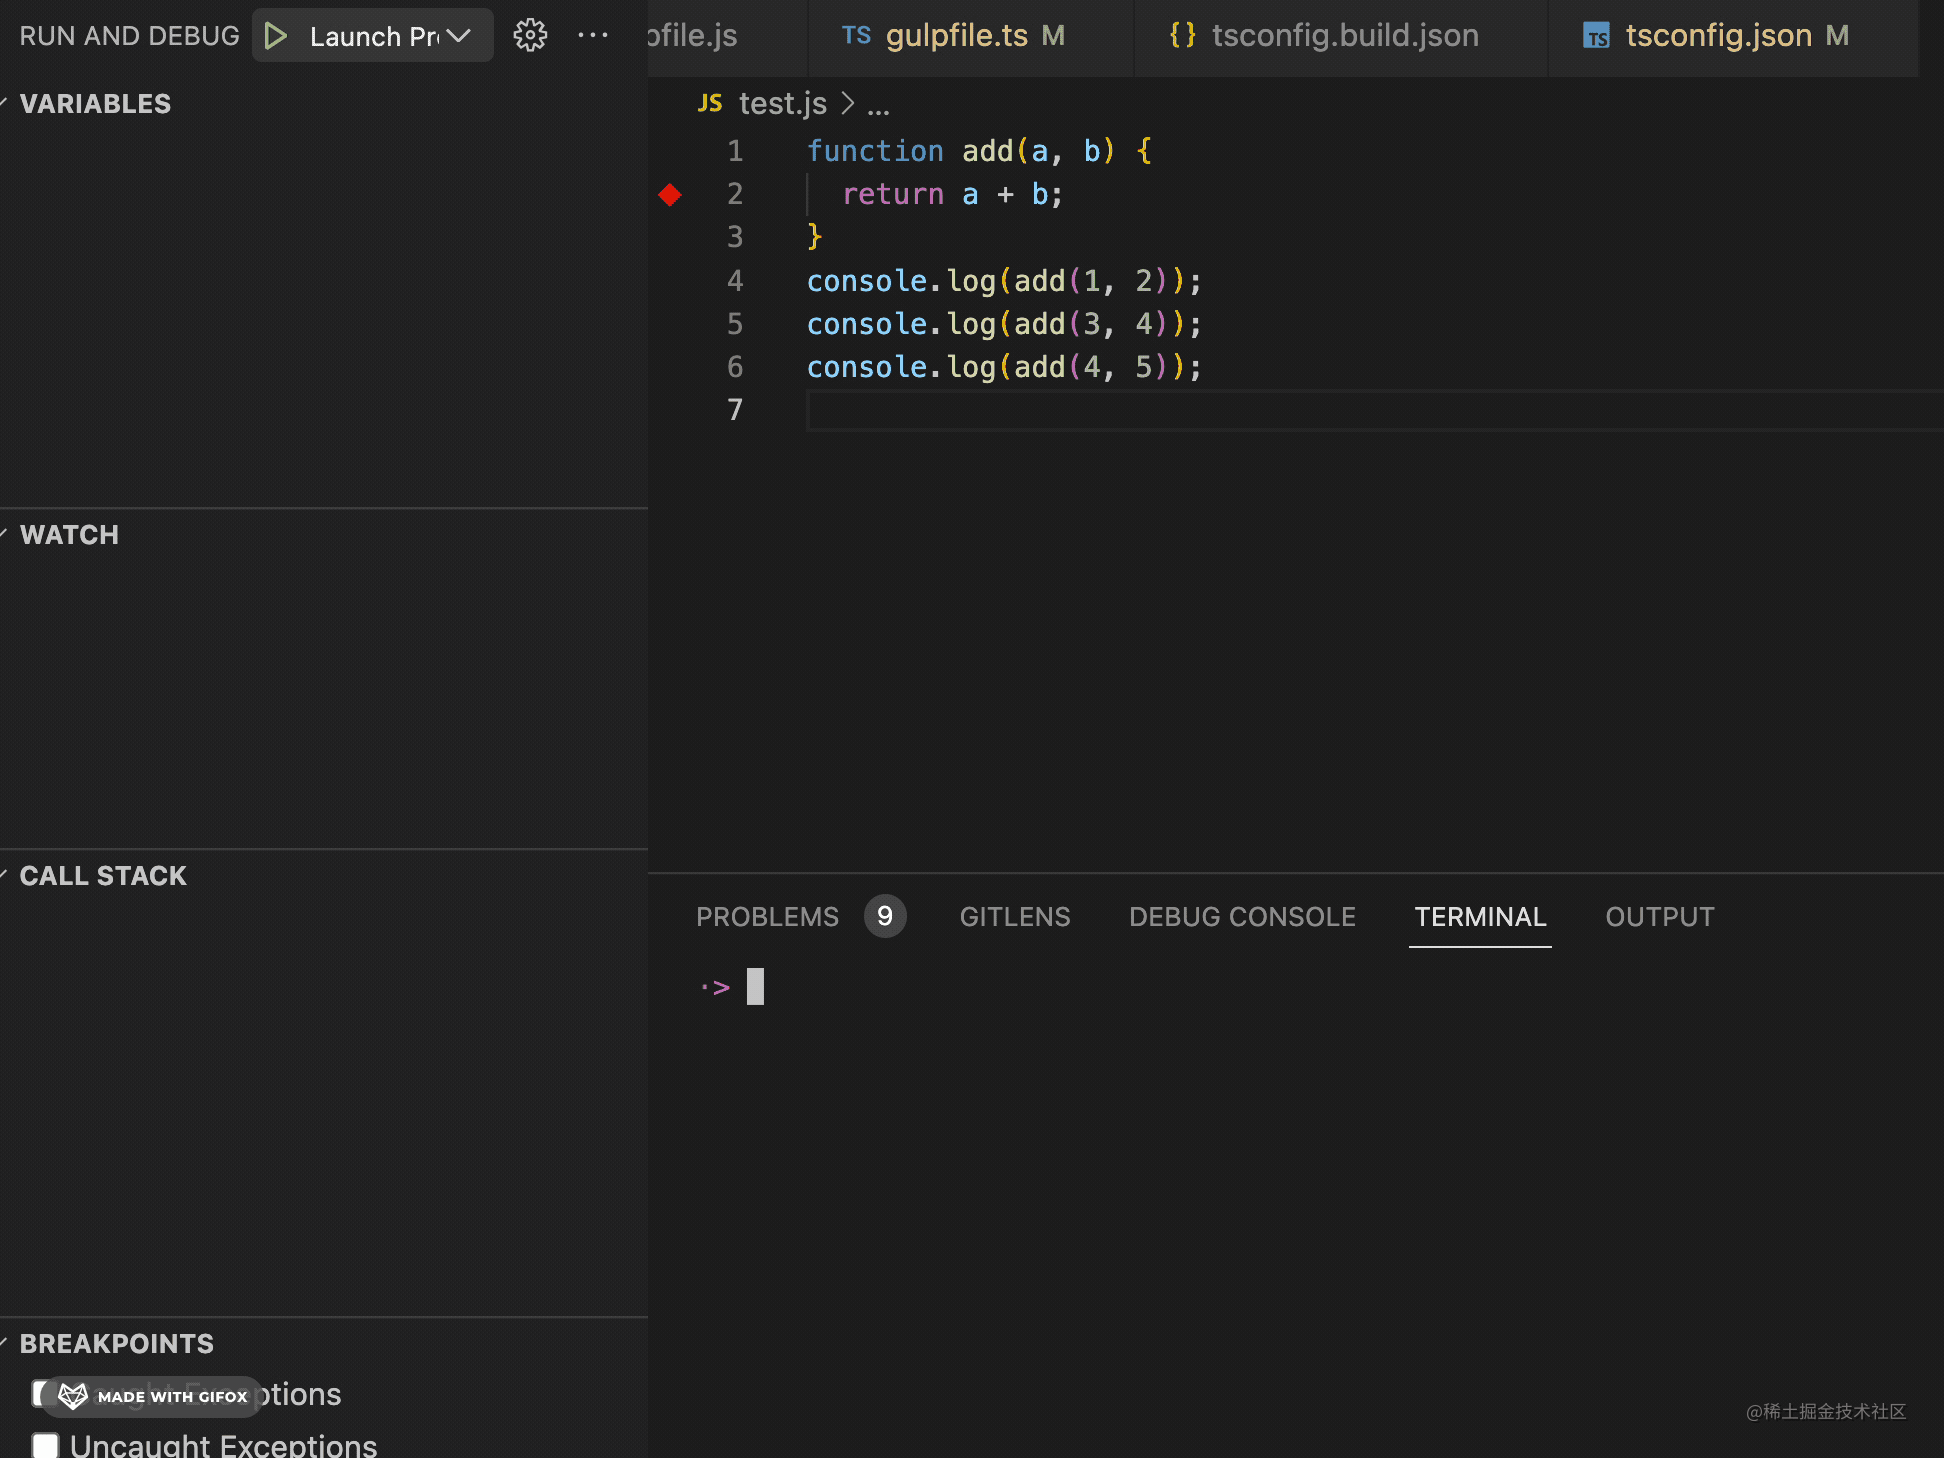Click the TS icon on tsconfig.json tab
Viewport: 1944px width, 1458px height.
pyautogui.click(x=1596, y=37)
